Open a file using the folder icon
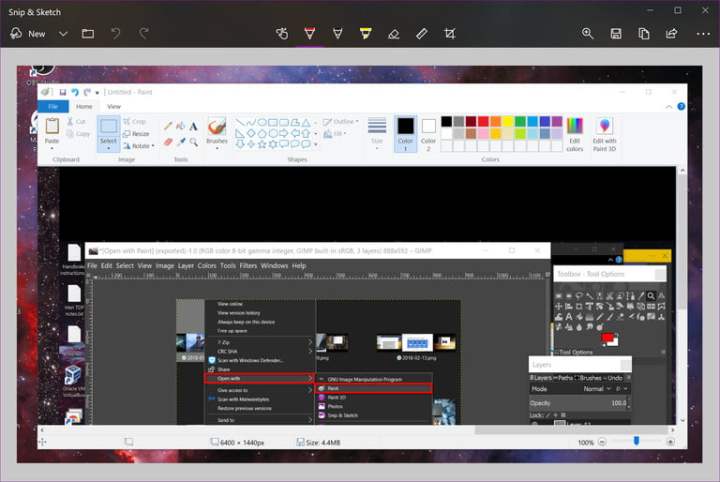This screenshot has width=720, height=482. tap(88, 33)
